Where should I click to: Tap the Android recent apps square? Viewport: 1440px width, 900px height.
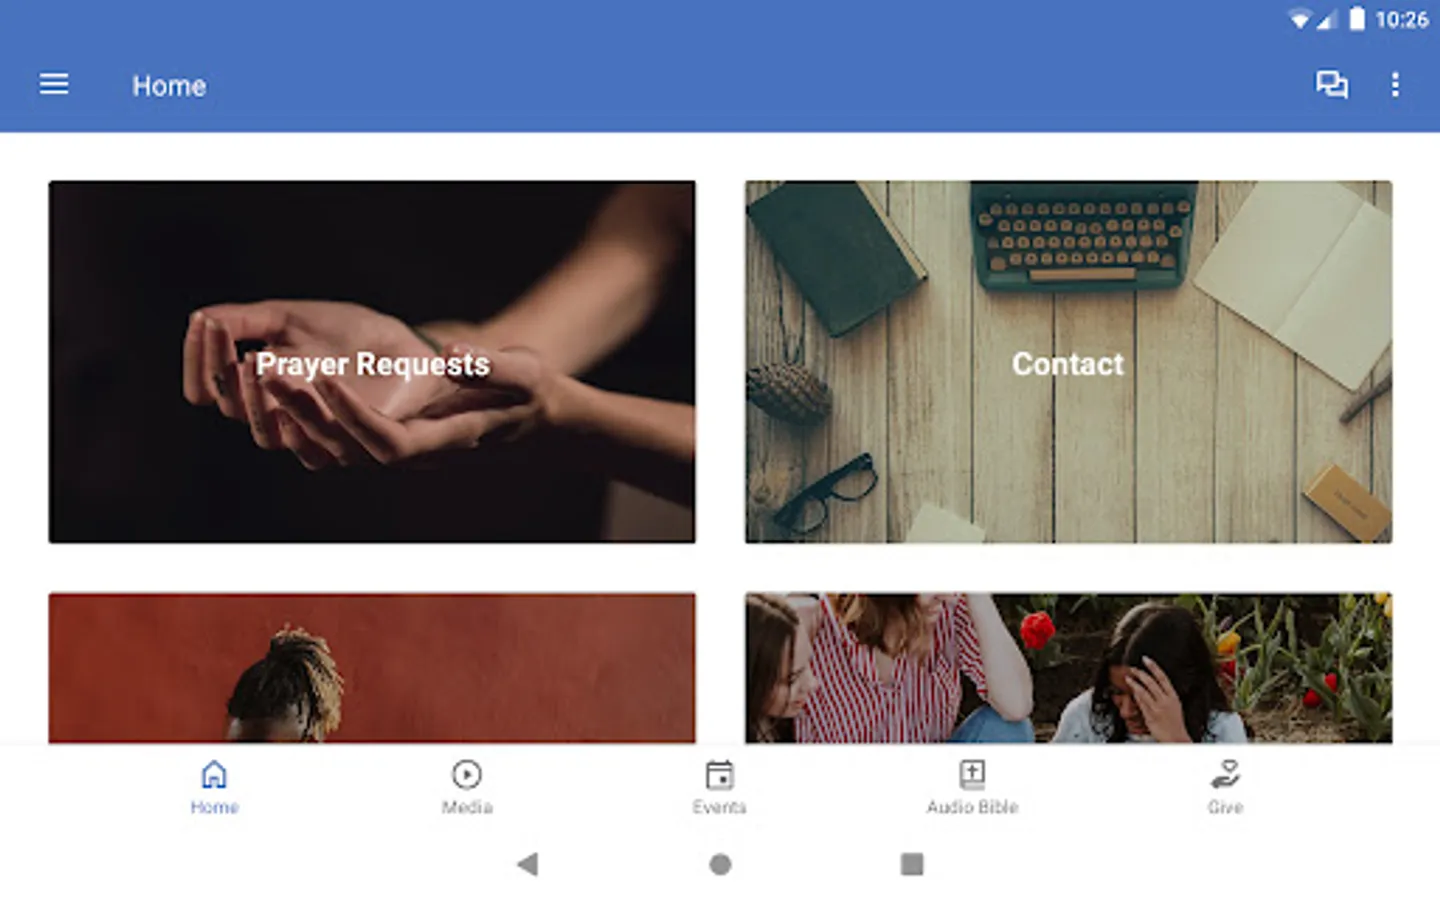912,864
